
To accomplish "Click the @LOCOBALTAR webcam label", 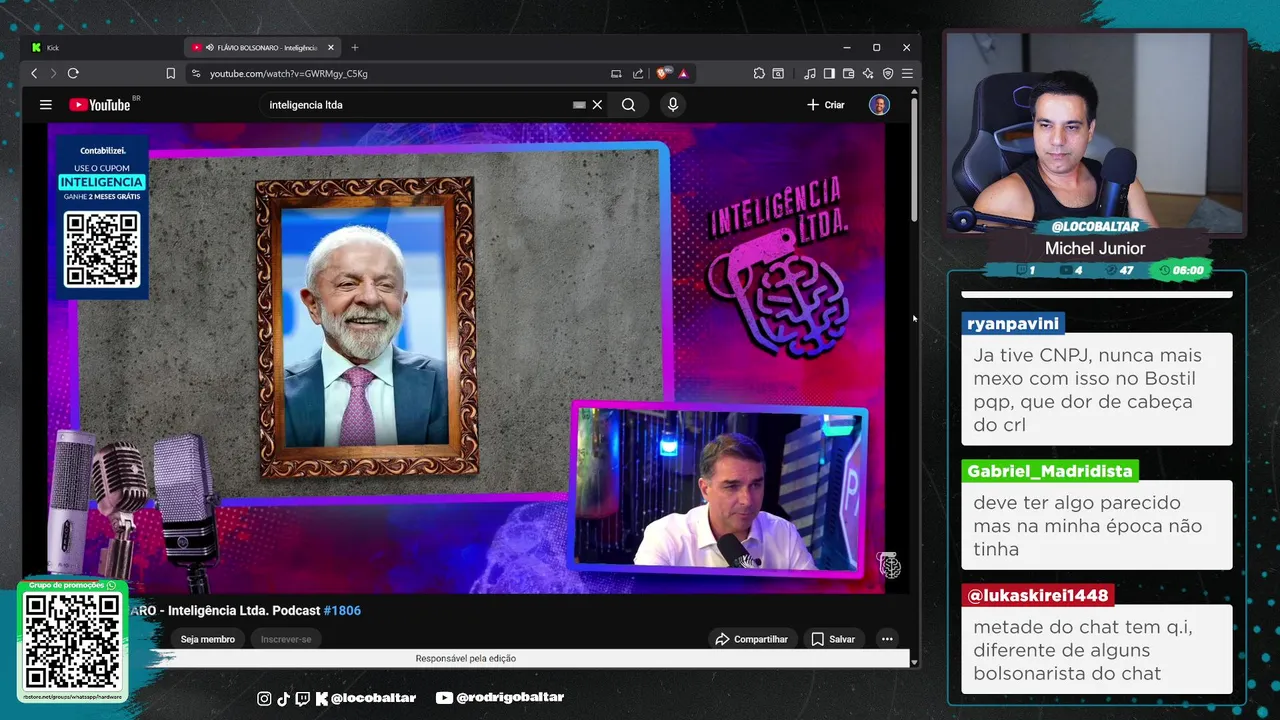I will (x=1095, y=227).
